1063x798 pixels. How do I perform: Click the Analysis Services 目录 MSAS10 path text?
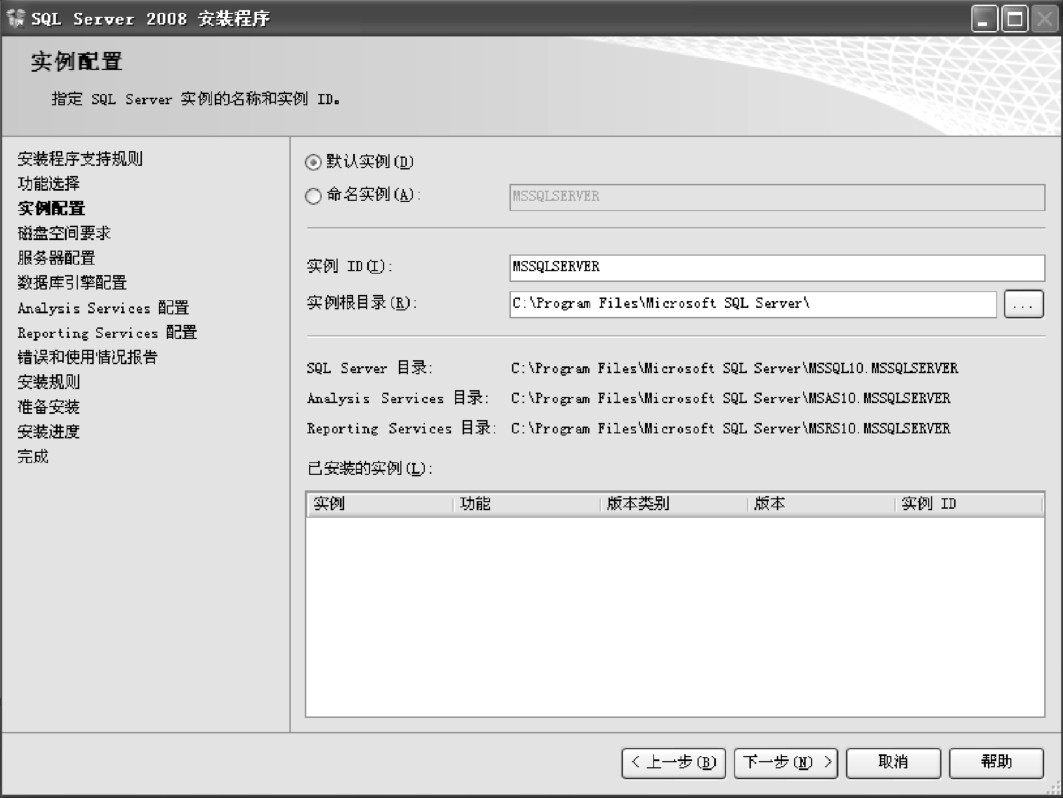pyautogui.click(x=731, y=398)
